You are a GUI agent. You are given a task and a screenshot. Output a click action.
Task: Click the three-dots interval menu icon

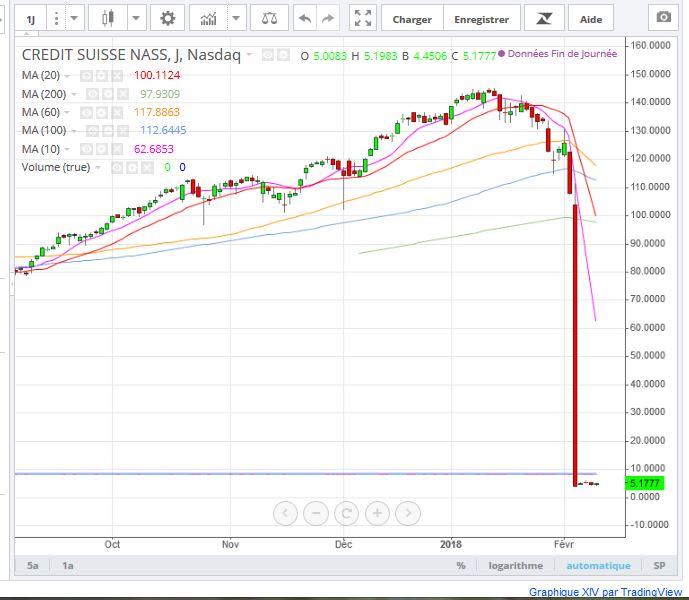56,18
